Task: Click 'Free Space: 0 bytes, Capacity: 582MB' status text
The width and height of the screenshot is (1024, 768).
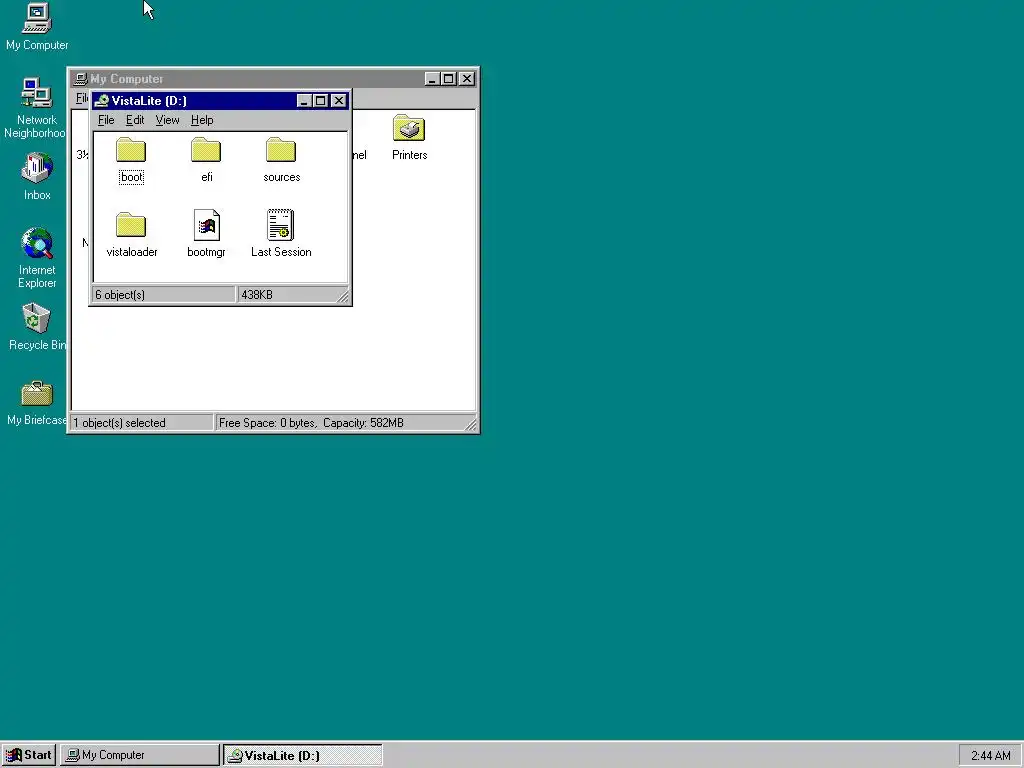Action: 312,423
